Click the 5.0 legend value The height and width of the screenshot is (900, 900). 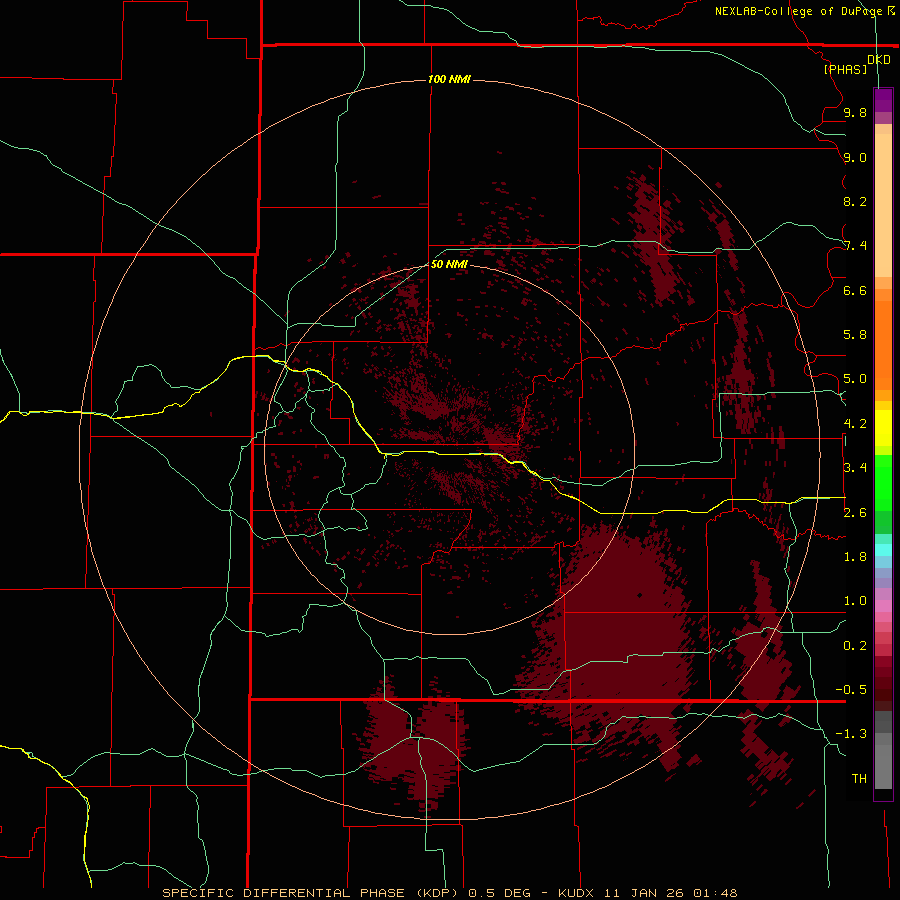pos(855,379)
